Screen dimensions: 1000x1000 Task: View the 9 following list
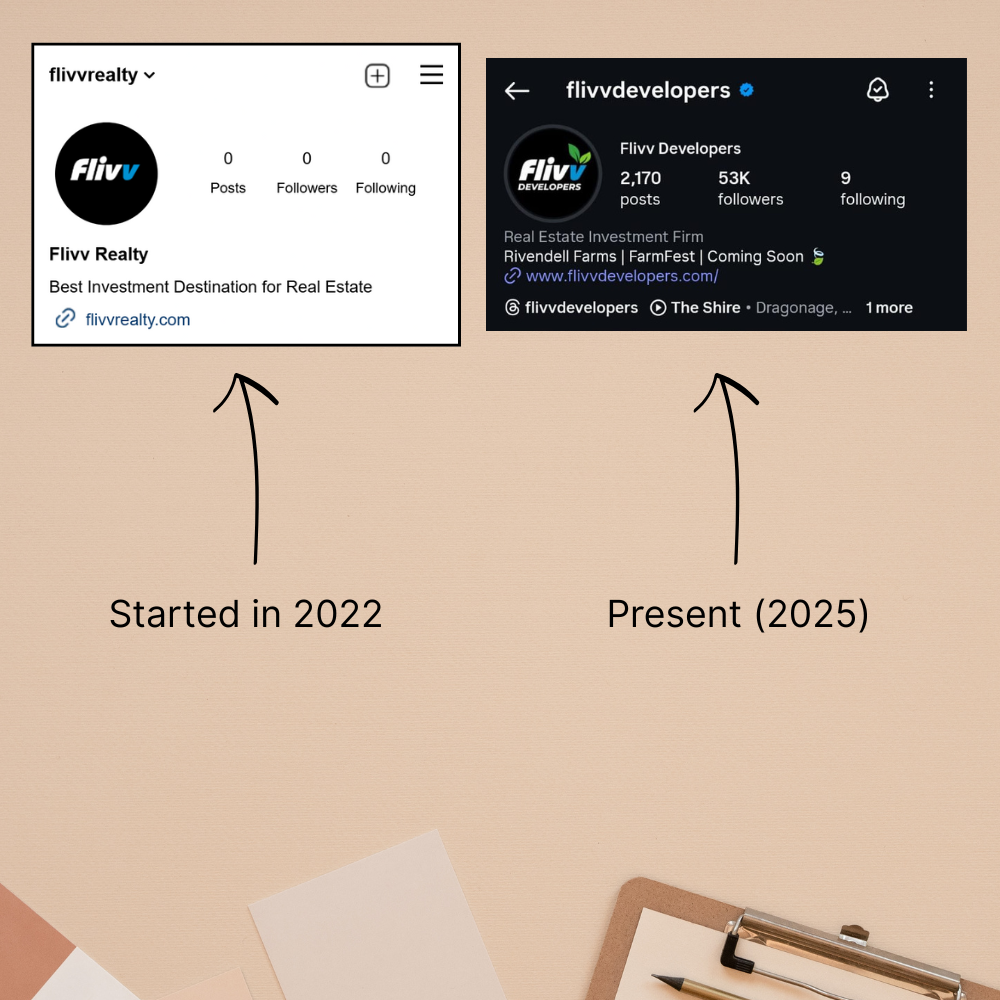click(872, 188)
